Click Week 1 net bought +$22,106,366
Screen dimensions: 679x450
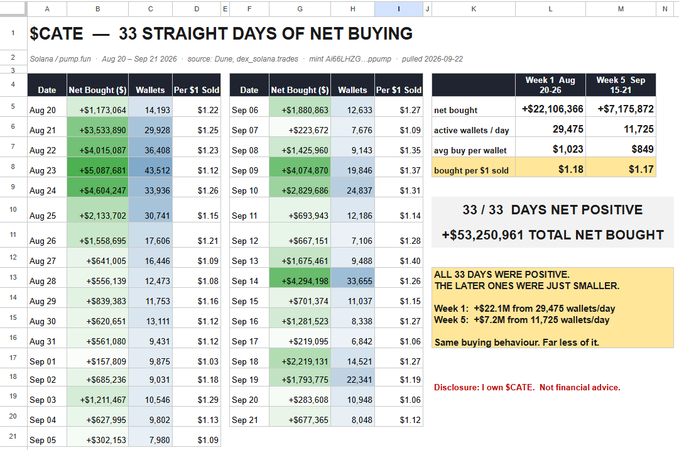click(x=550, y=107)
